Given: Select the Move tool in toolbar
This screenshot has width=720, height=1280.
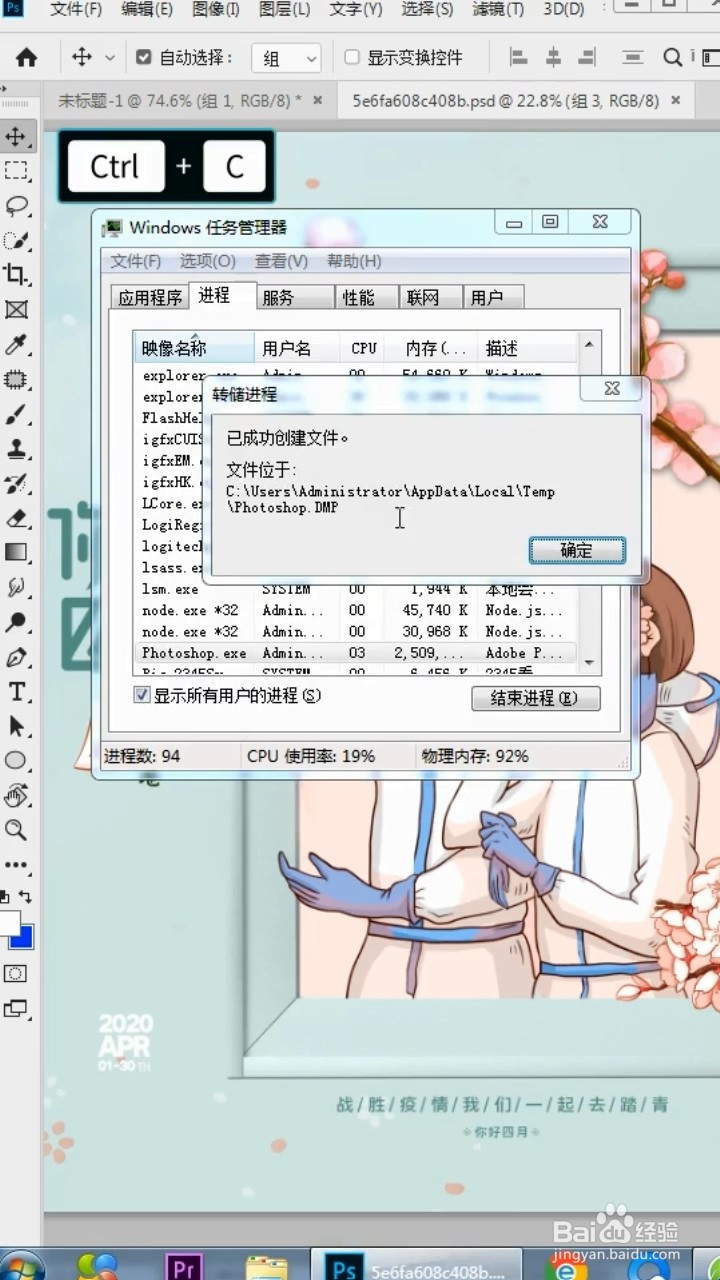Looking at the screenshot, I should coord(16,136).
